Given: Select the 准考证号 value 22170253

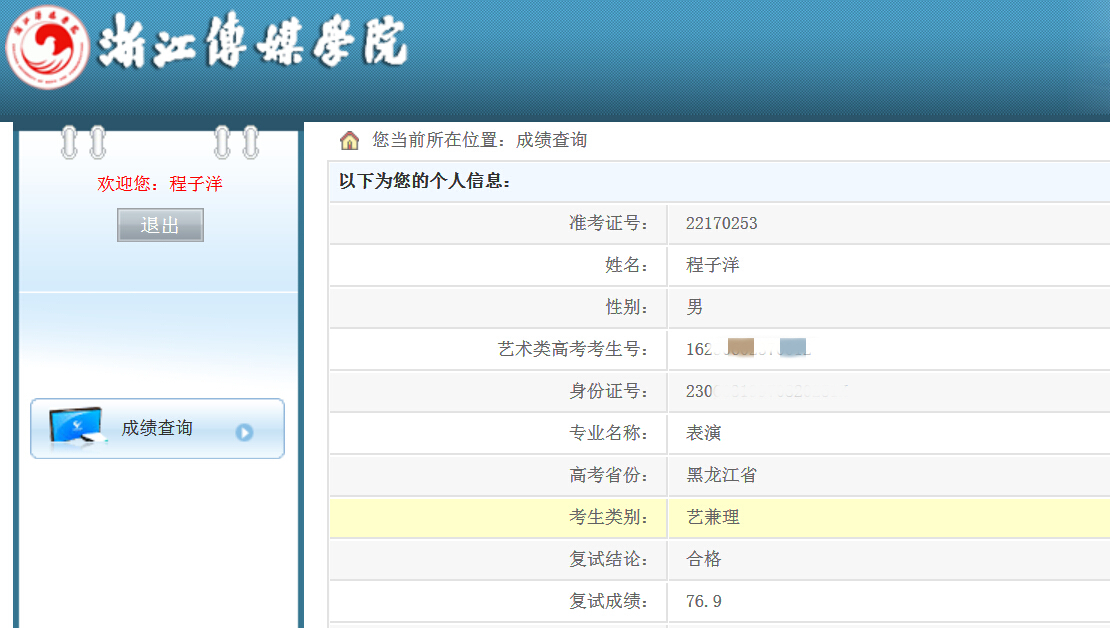Looking at the screenshot, I should [x=721, y=223].
